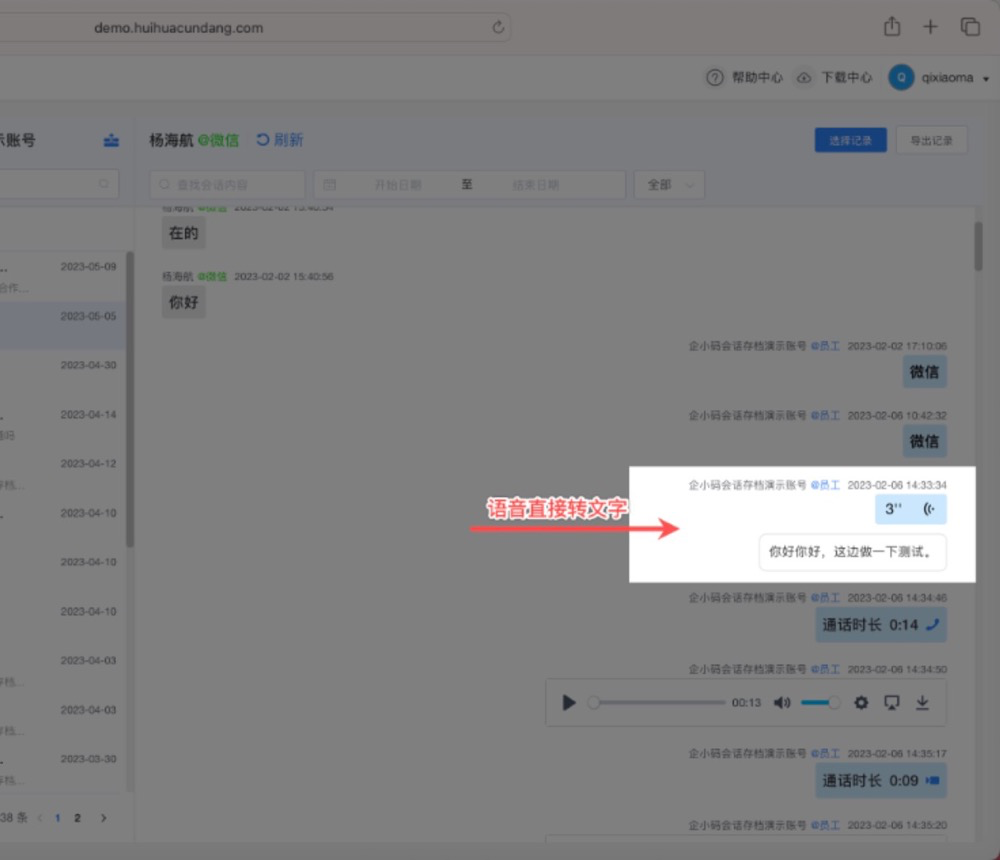Open a new browser tab with plus icon
Screen dimensions: 1000x860
coord(930,27)
